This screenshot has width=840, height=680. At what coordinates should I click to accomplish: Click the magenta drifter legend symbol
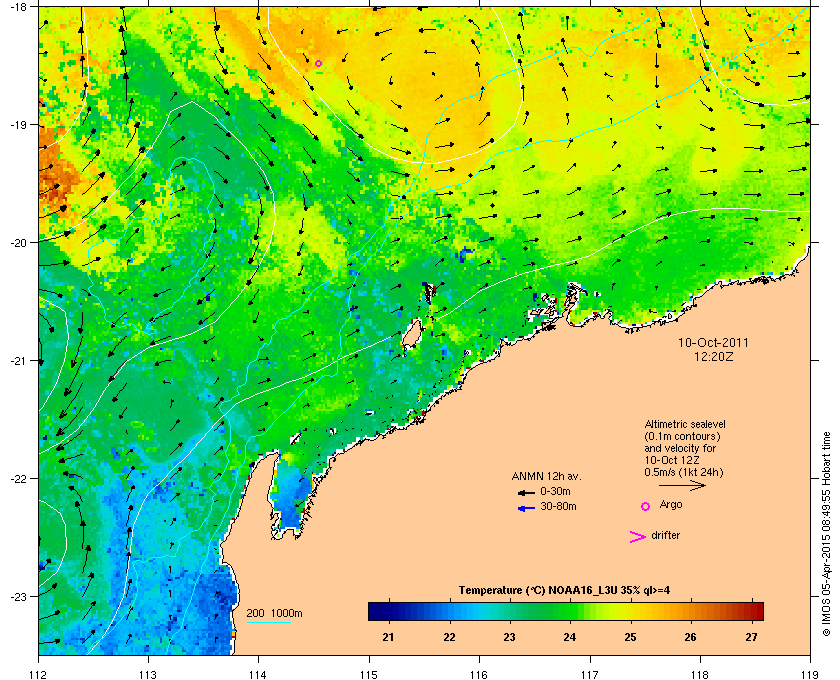pyautogui.click(x=637, y=537)
